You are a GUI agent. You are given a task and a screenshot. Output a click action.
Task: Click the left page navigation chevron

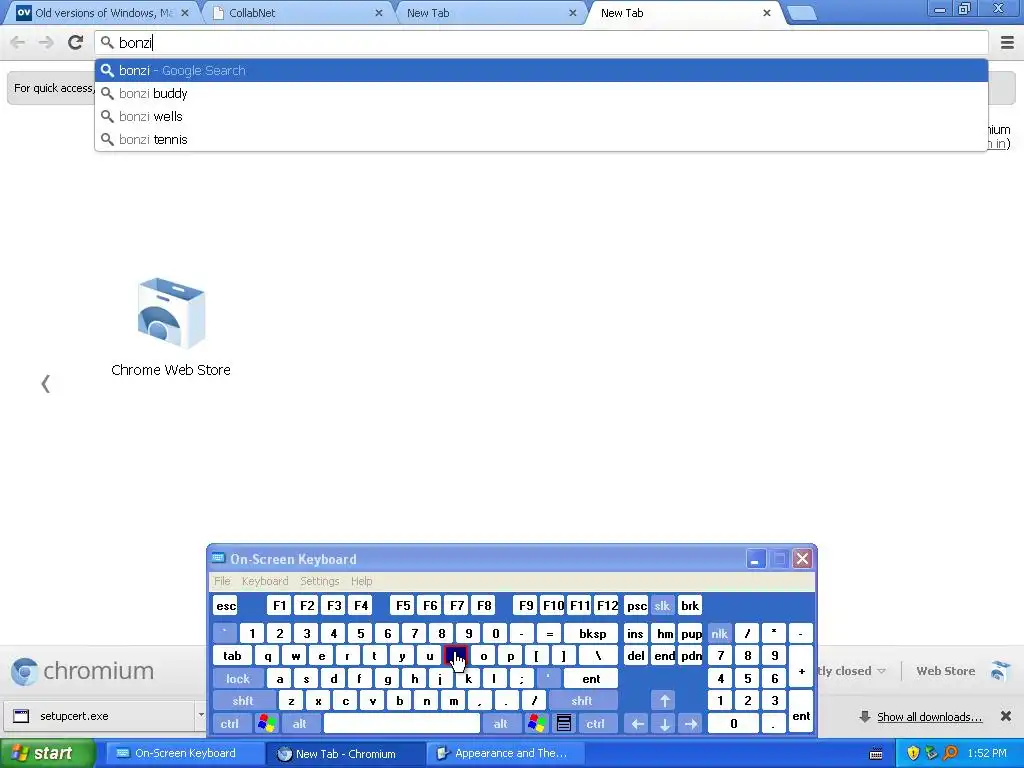point(46,383)
